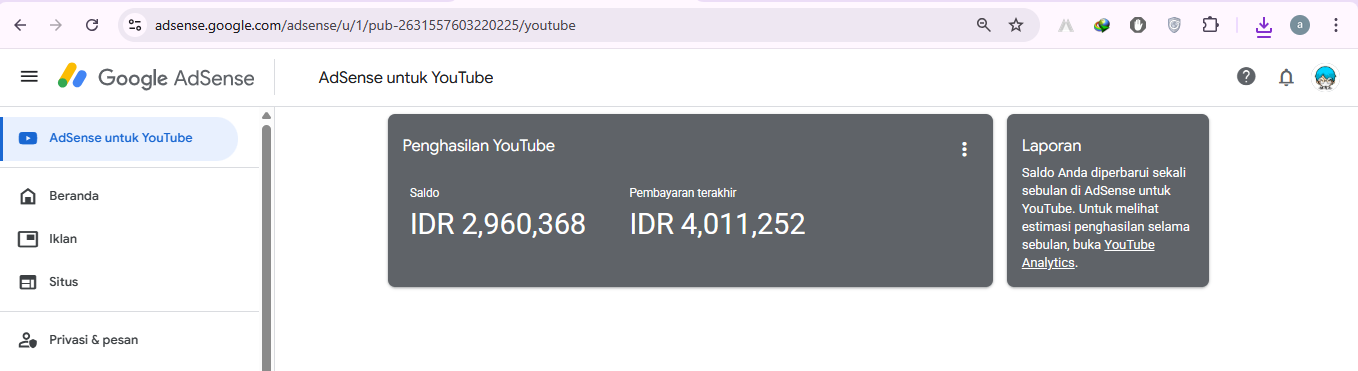The image size is (1358, 371).
Task: Click the browser forward arrow
Action: (56, 25)
